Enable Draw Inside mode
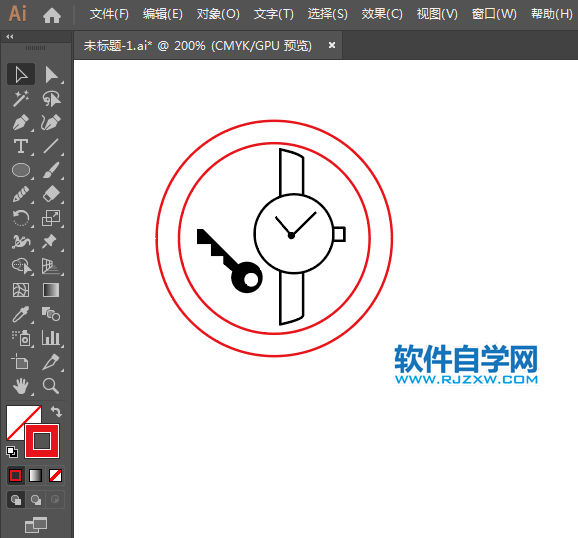 click(55, 500)
